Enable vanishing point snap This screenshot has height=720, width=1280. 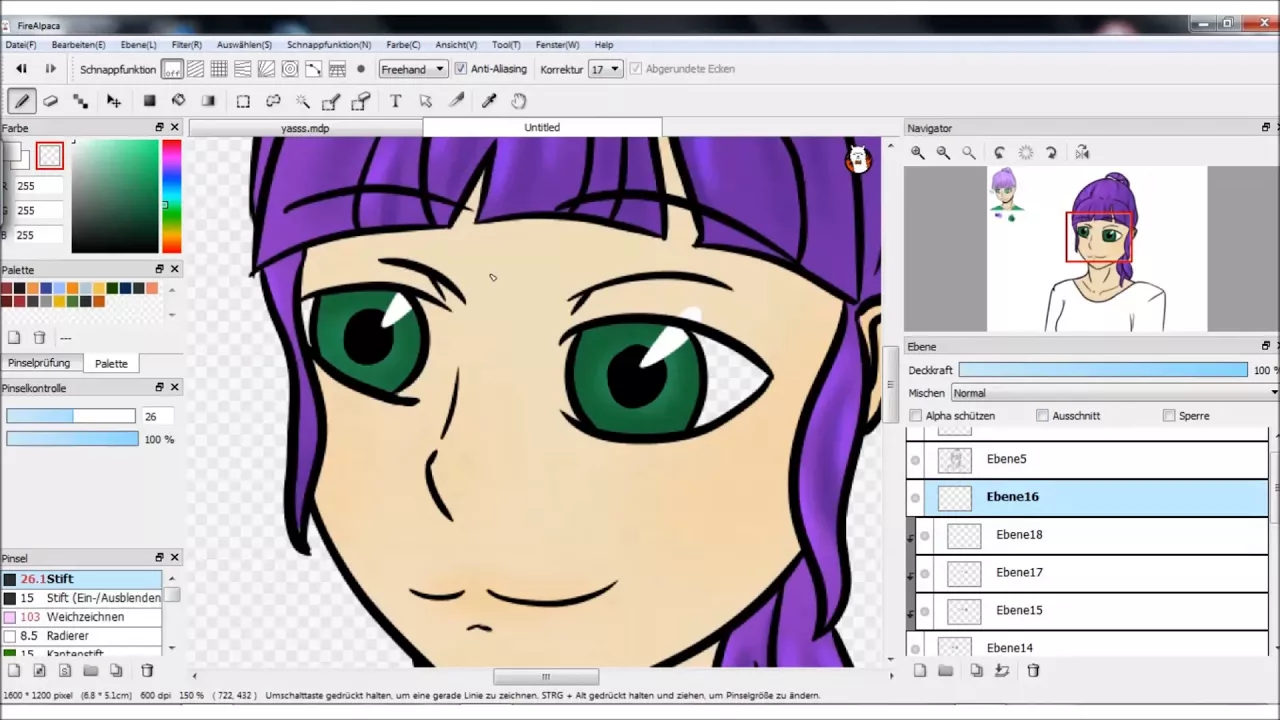click(x=243, y=69)
